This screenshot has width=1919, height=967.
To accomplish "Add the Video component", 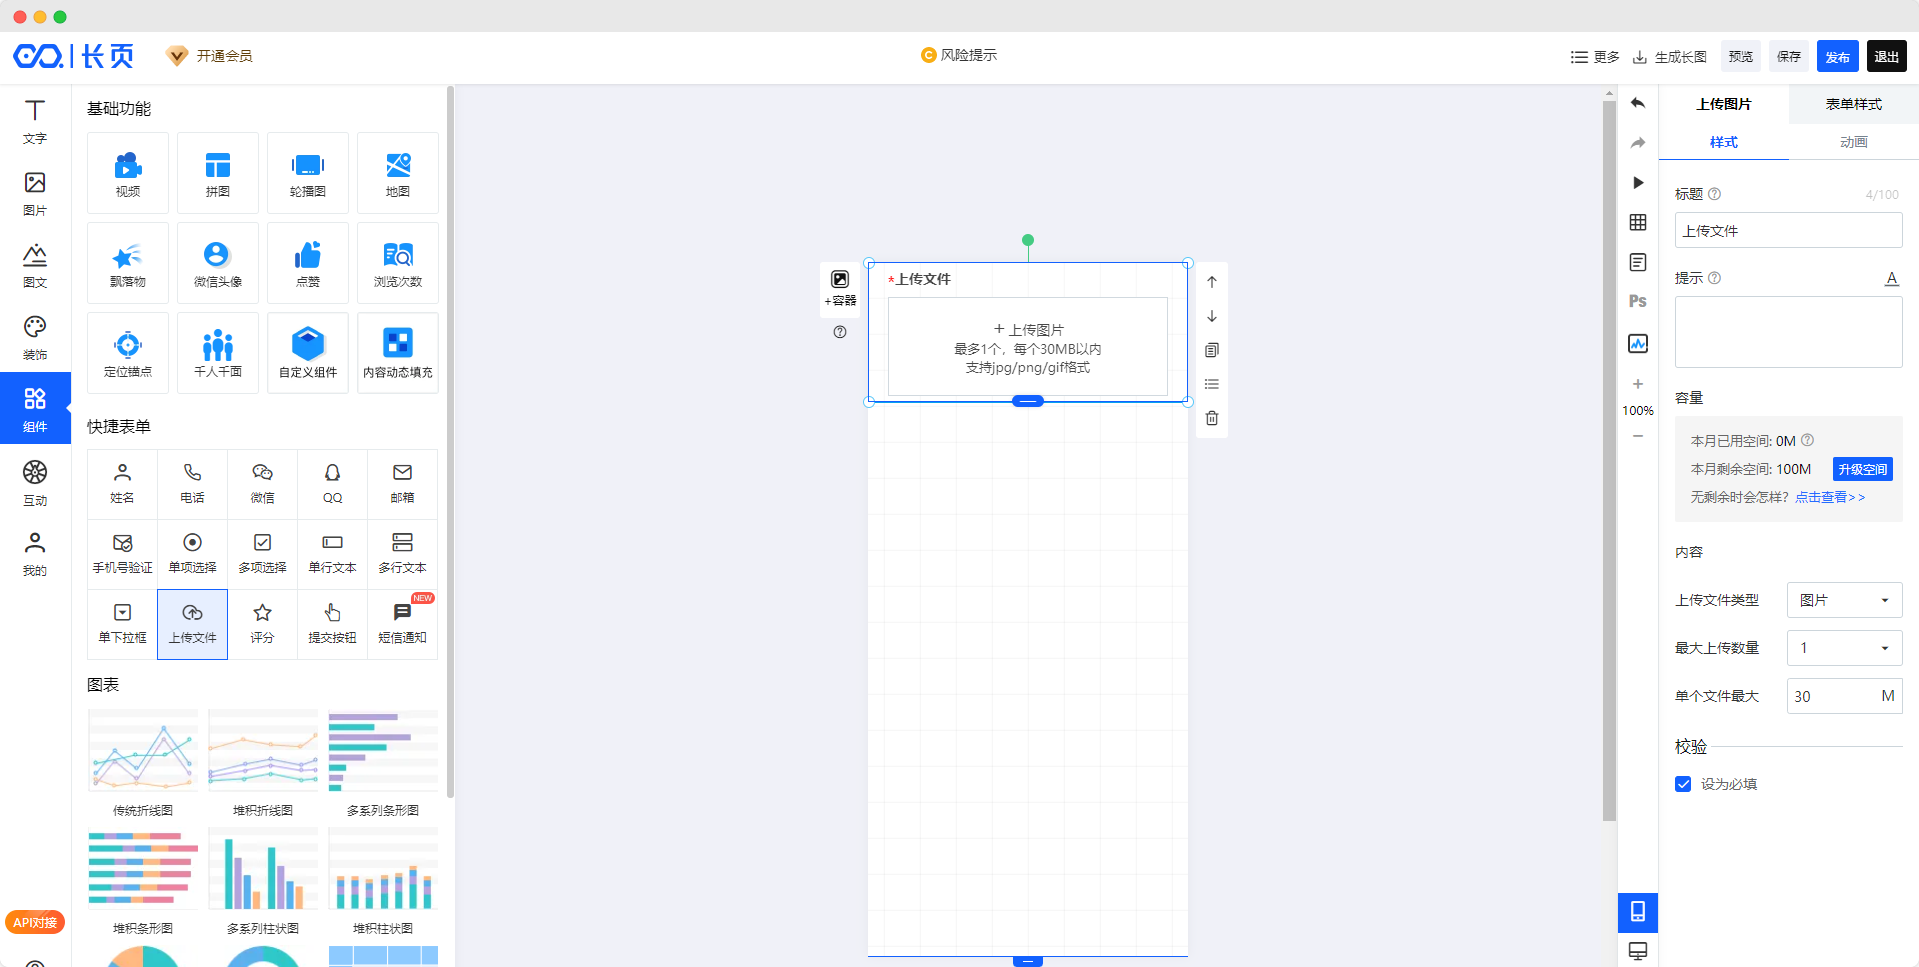I will coord(128,173).
